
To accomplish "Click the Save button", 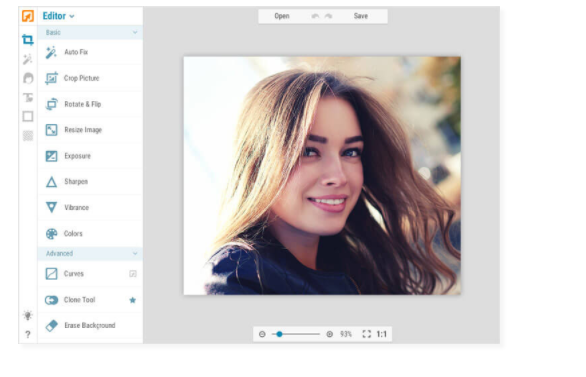I will [361, 16].
